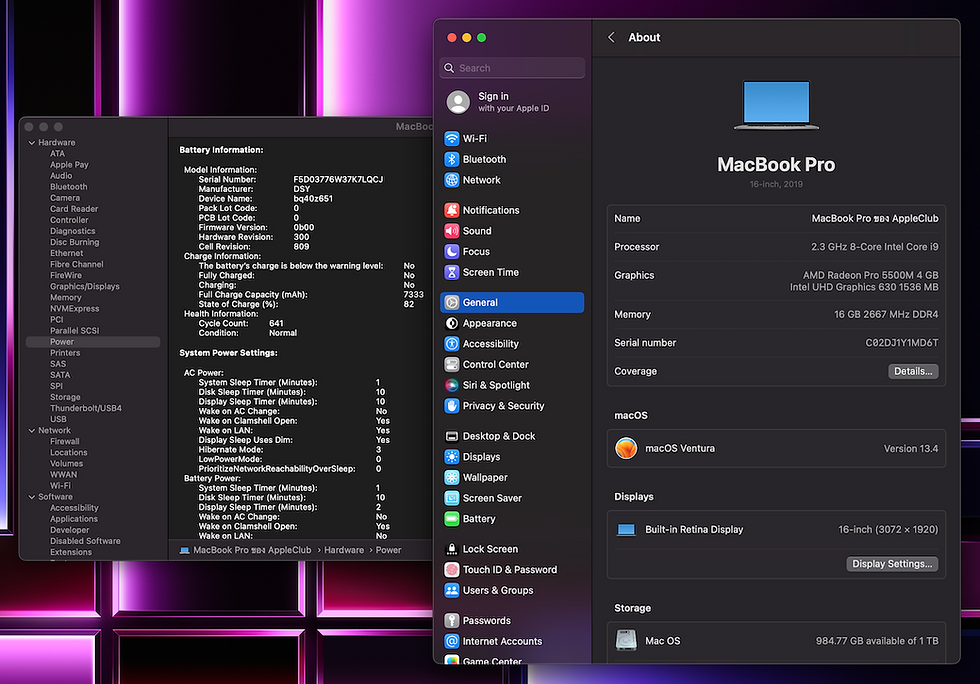Screen dimensions: 980x684
Task: Click MacBook Pro in System Information path bar
Action: point(246,550)
